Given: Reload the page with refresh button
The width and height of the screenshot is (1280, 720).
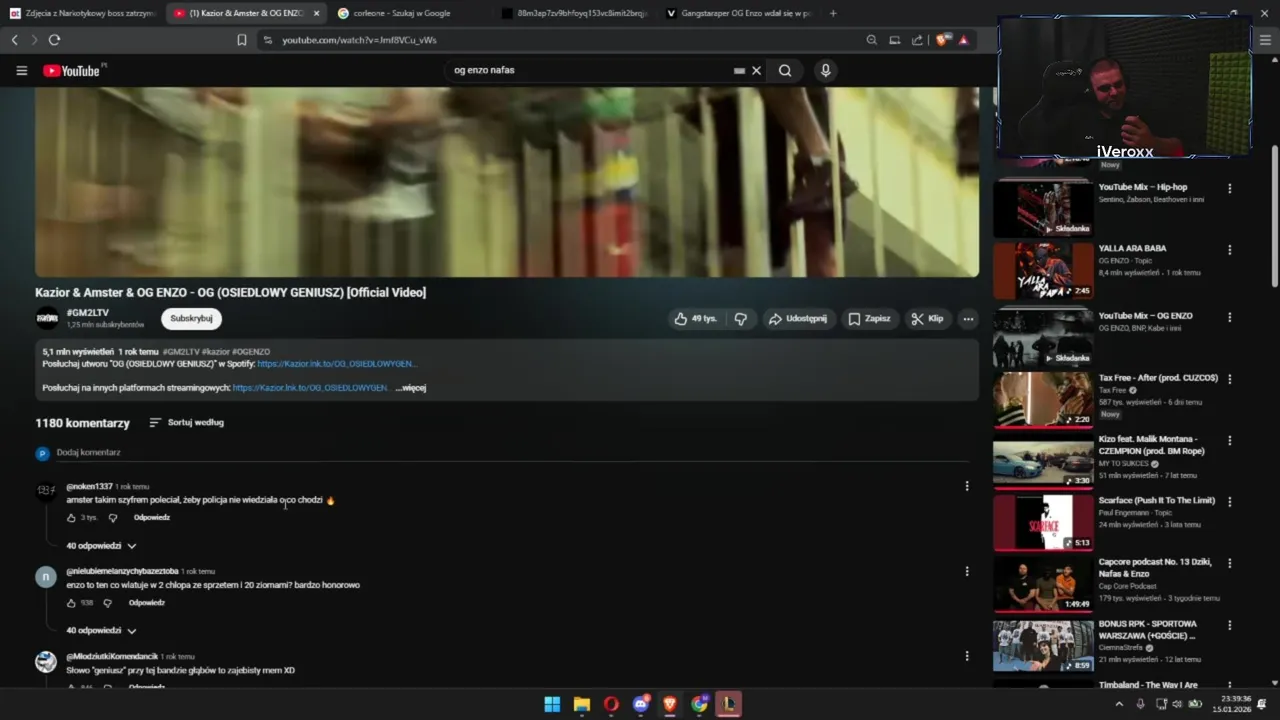Looking at the screenshot, I should (x=54, y=40).
